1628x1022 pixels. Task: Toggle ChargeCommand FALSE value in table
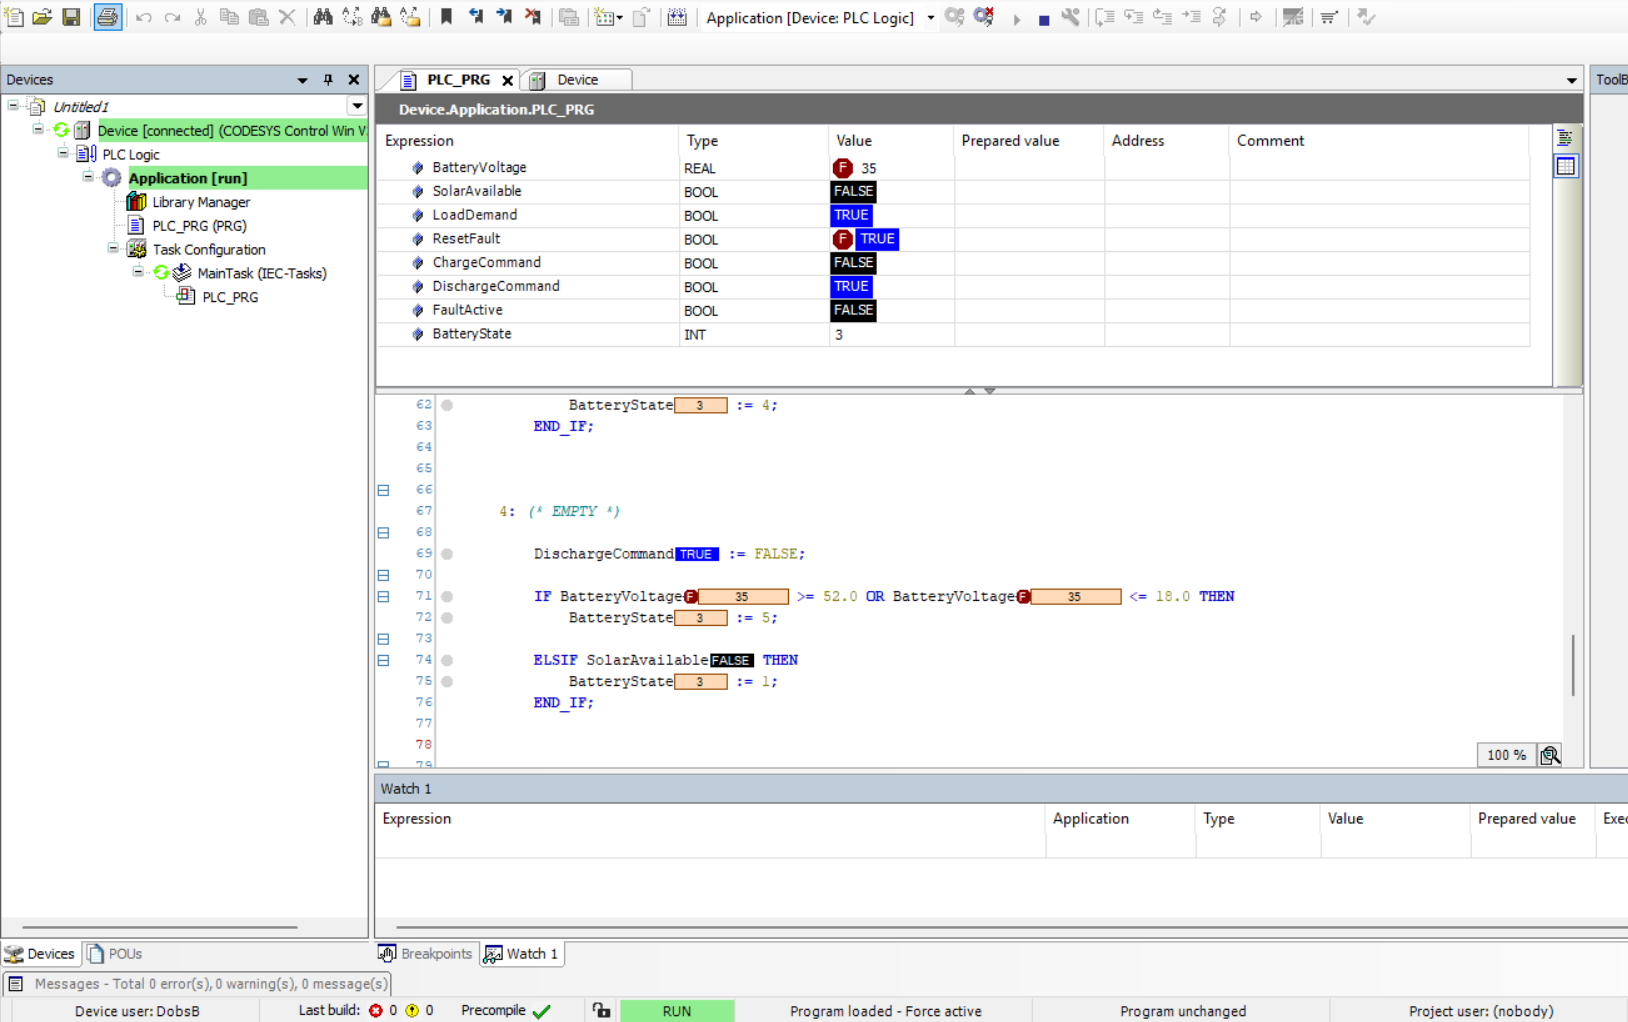pos(853,262)
